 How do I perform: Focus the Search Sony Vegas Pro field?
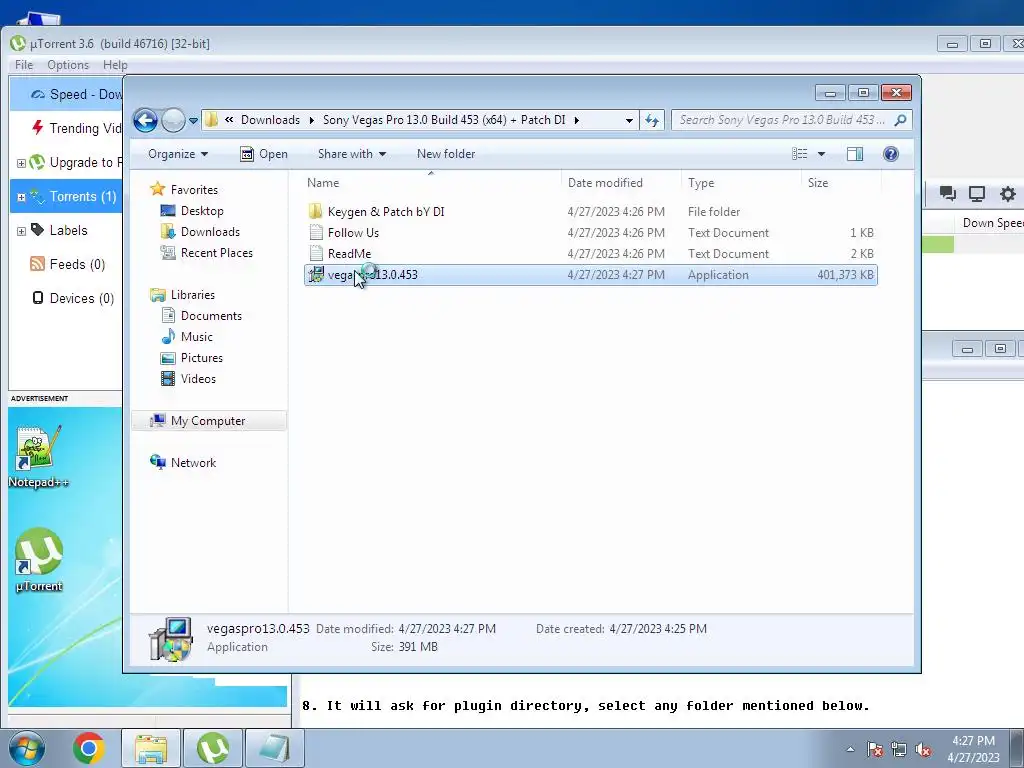point(782,120)
